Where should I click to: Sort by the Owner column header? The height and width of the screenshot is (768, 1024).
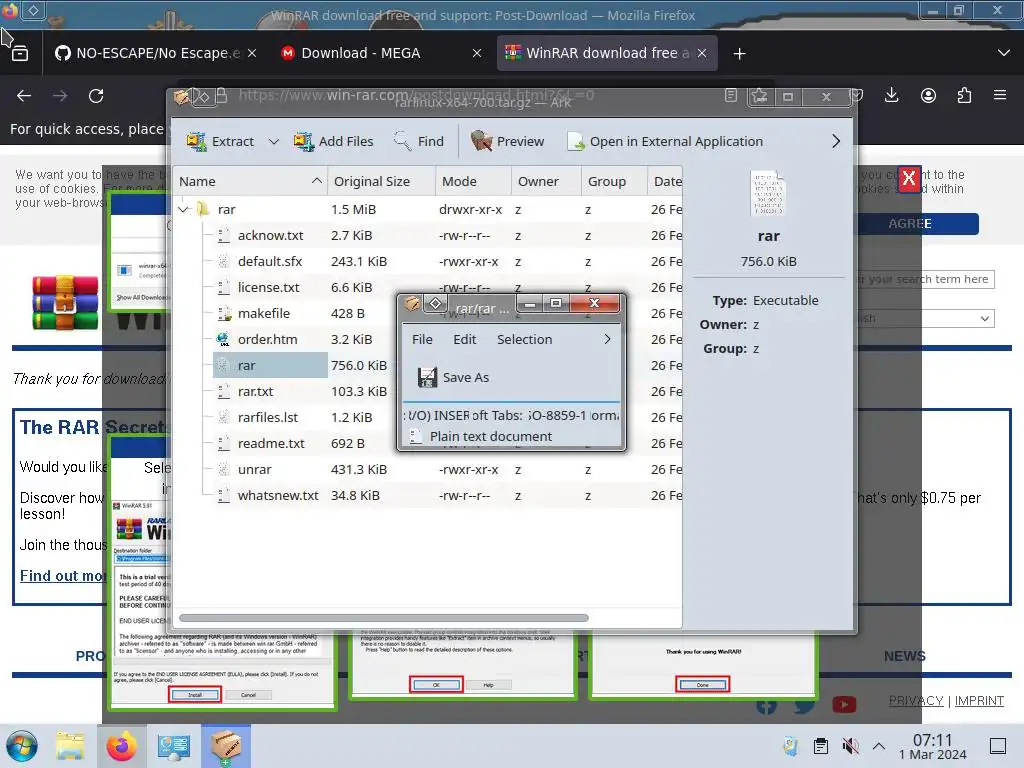547,181
